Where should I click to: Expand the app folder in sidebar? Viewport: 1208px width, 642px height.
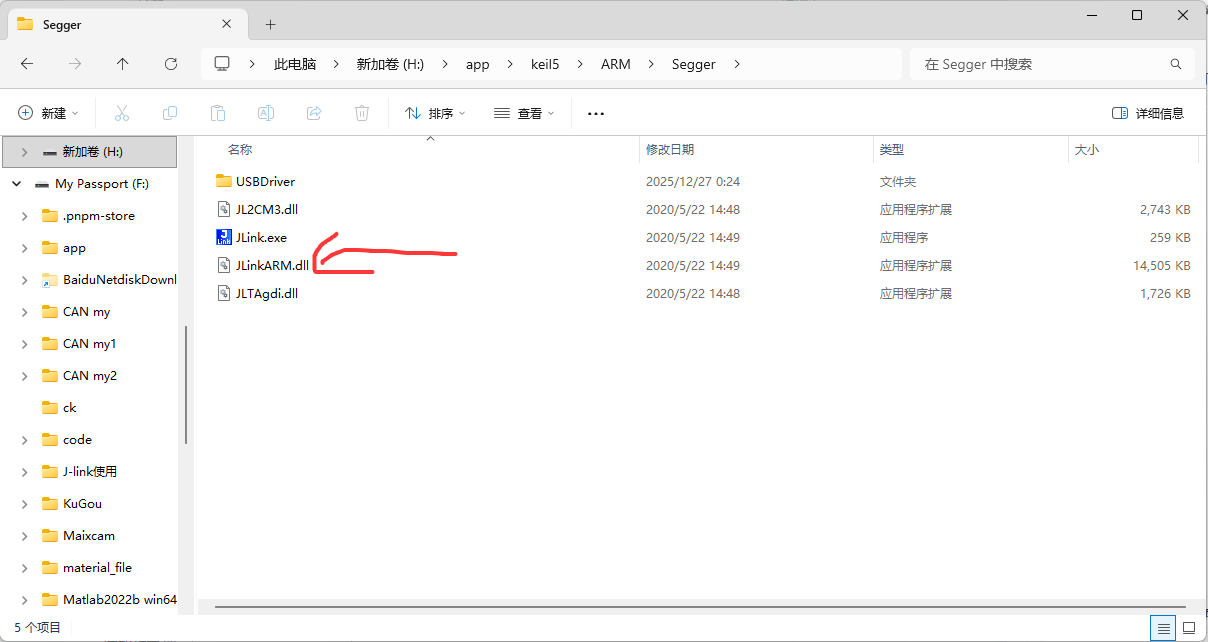click(24, 248)
